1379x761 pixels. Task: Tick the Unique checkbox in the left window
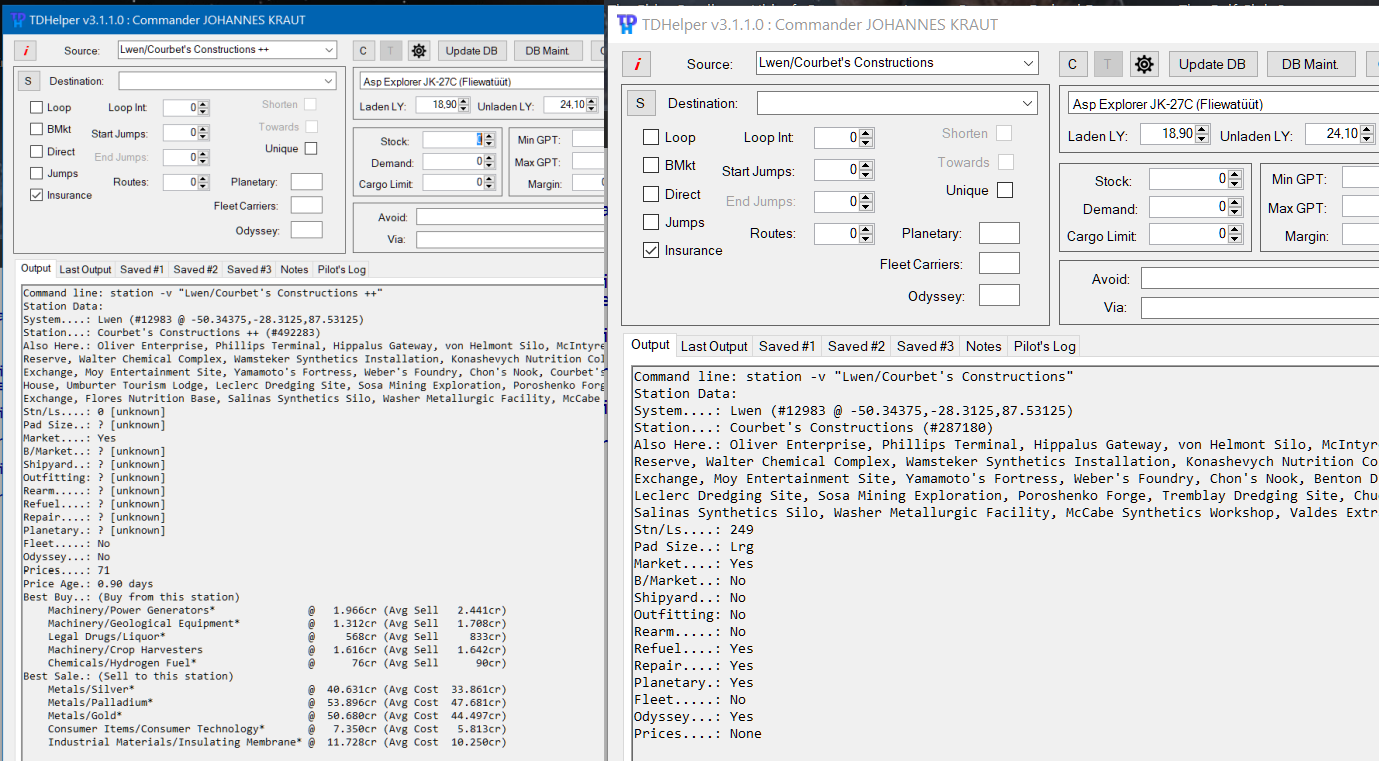pos(311,149)
